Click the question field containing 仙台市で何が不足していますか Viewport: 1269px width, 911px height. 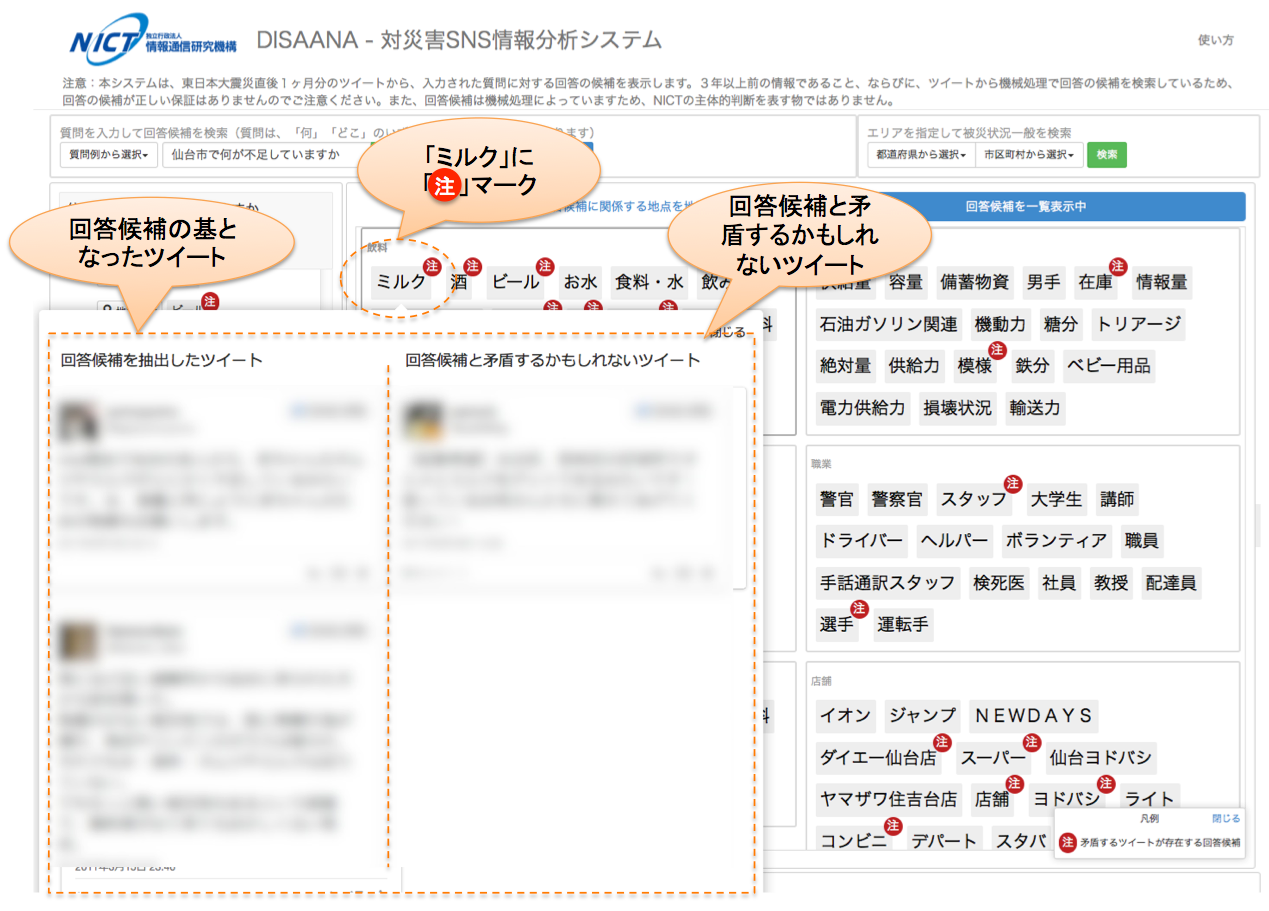pyautogui.click(x=265, y=155)
